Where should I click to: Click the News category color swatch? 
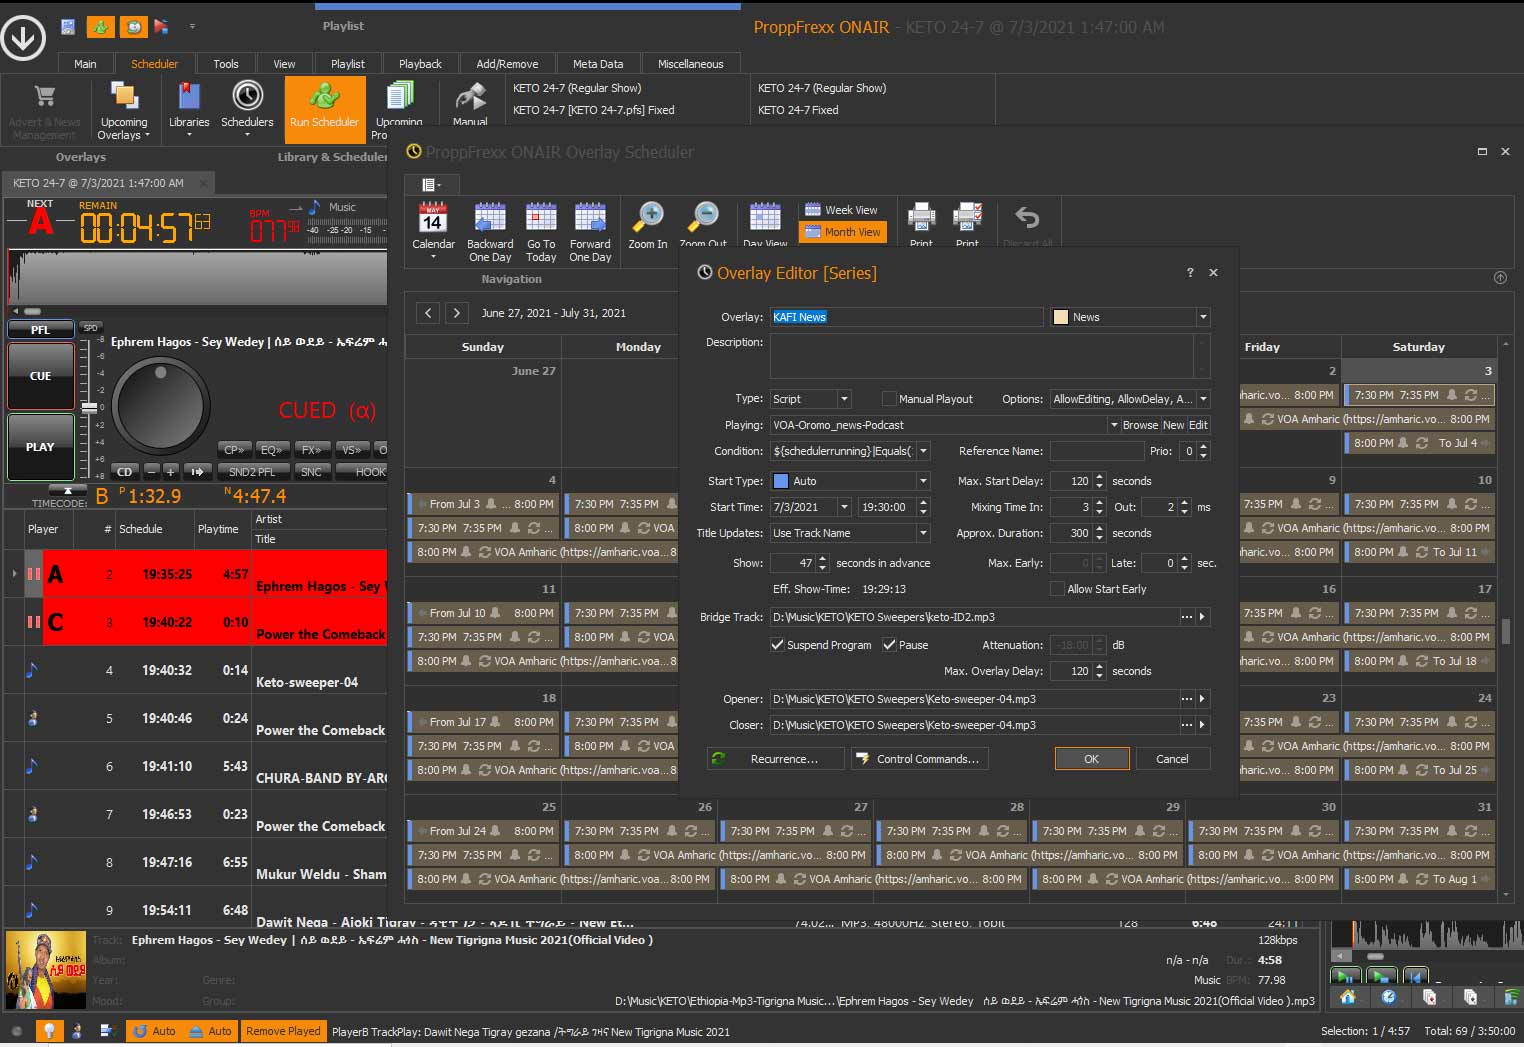(1061, 317)
